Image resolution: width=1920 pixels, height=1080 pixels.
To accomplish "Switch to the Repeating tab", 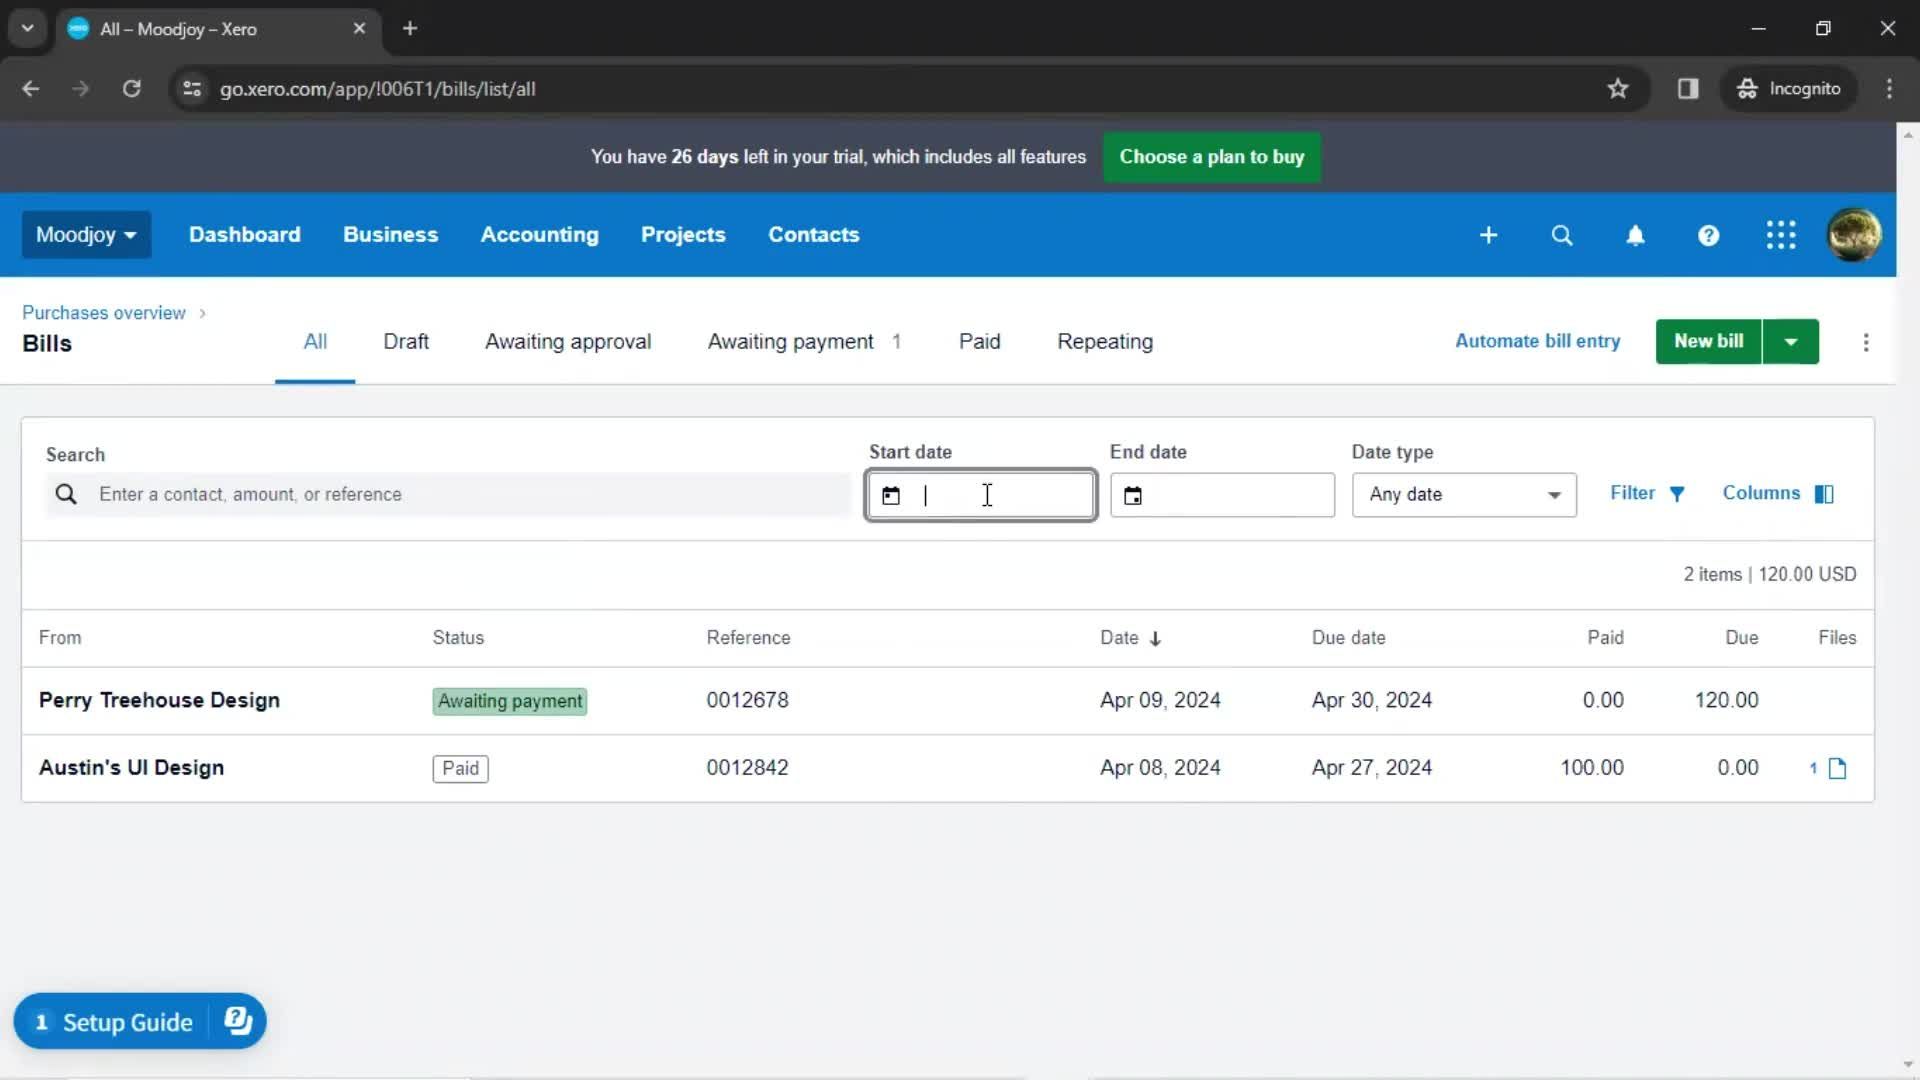I will pos(1105,342).
